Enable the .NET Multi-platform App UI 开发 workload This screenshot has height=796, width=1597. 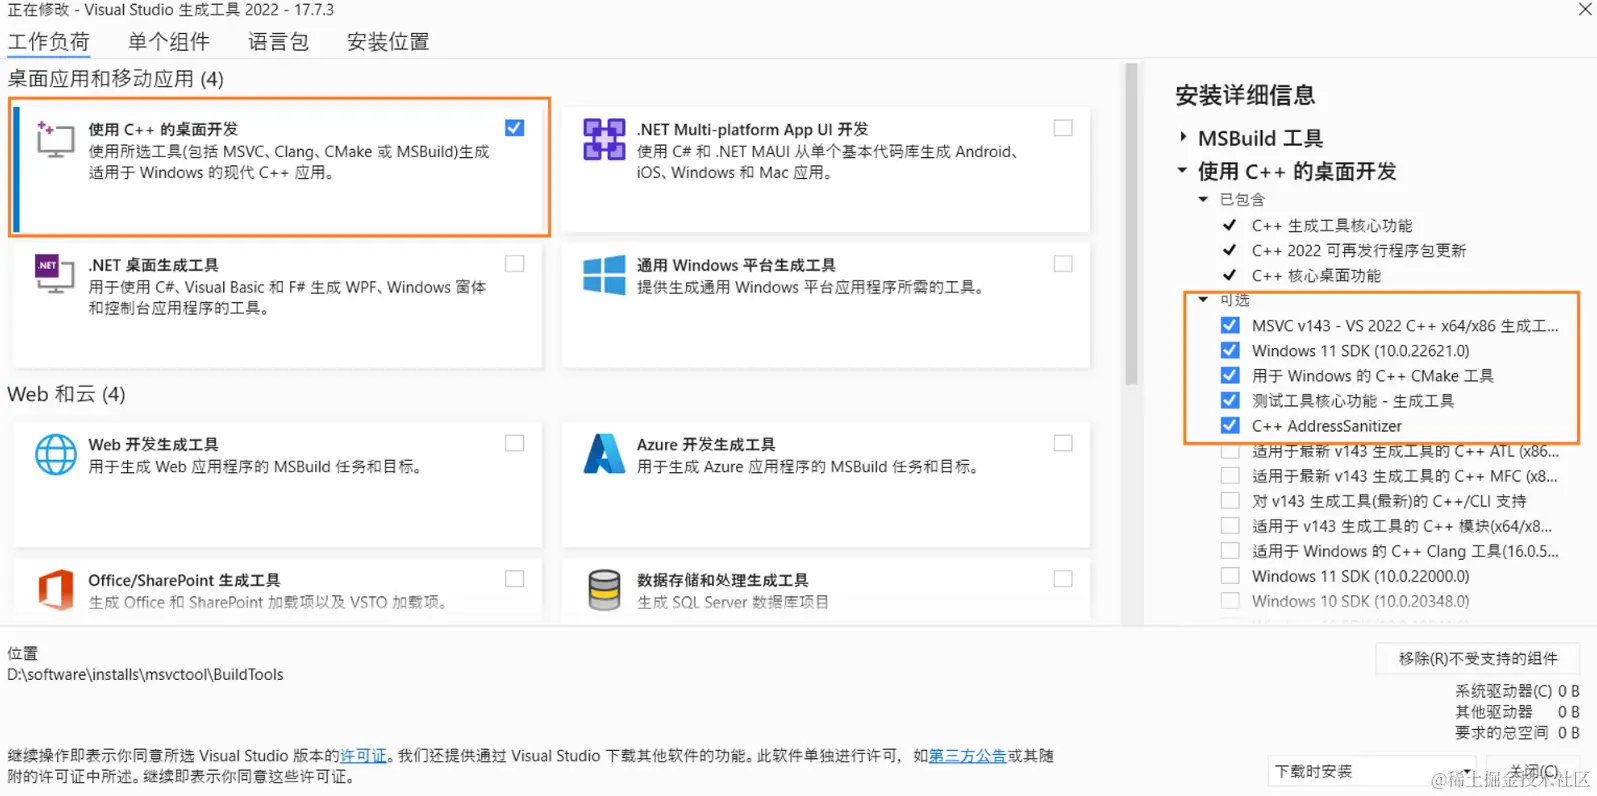(x=1063, y=128)
